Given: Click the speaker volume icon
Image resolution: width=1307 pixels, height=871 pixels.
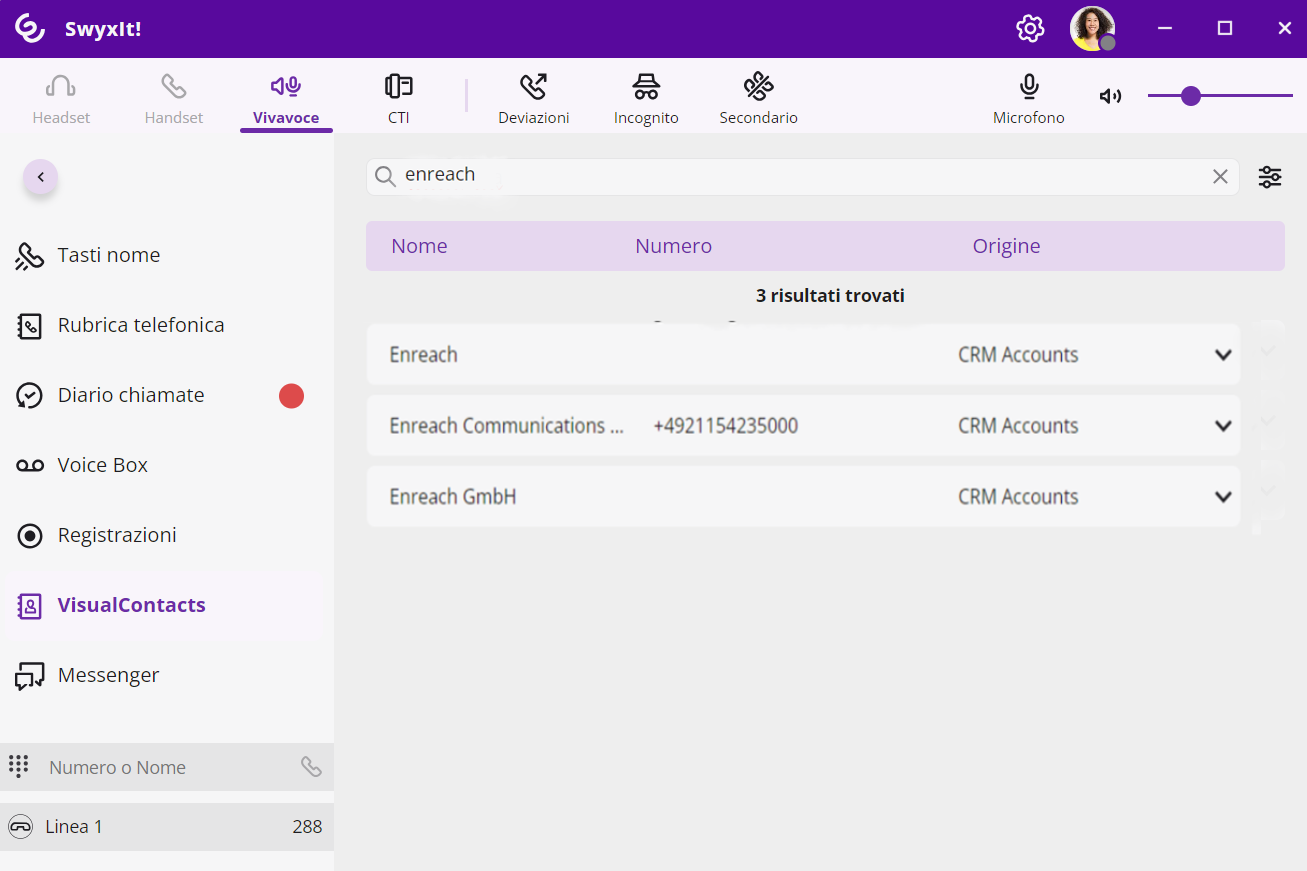Looking at the screenshot, I should pyautogui.click(x=1110, y=96).
